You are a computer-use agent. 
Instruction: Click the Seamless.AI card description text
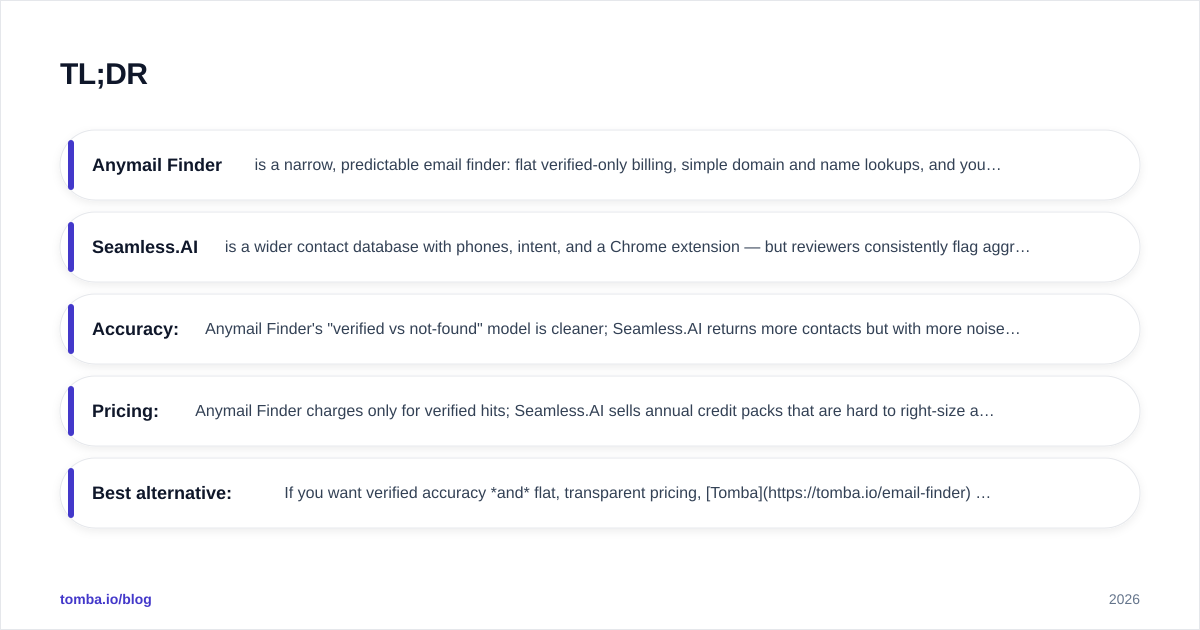click(x=627, y=247)
